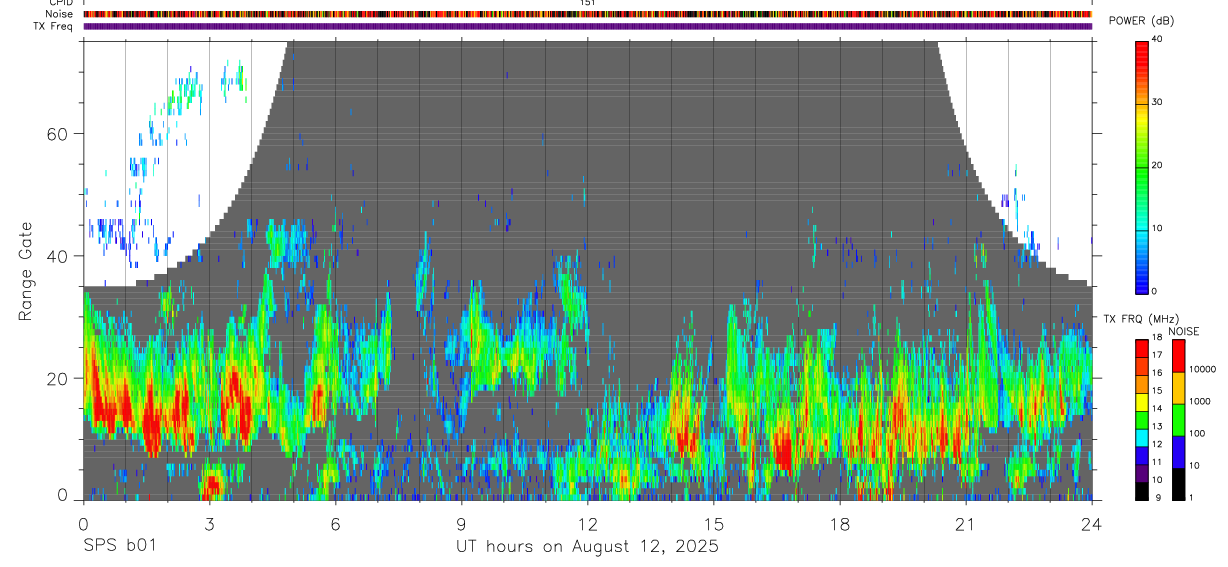Click the 15 hour tick on time axis
Screen dimensions: 1228x567
click(714, 524)
